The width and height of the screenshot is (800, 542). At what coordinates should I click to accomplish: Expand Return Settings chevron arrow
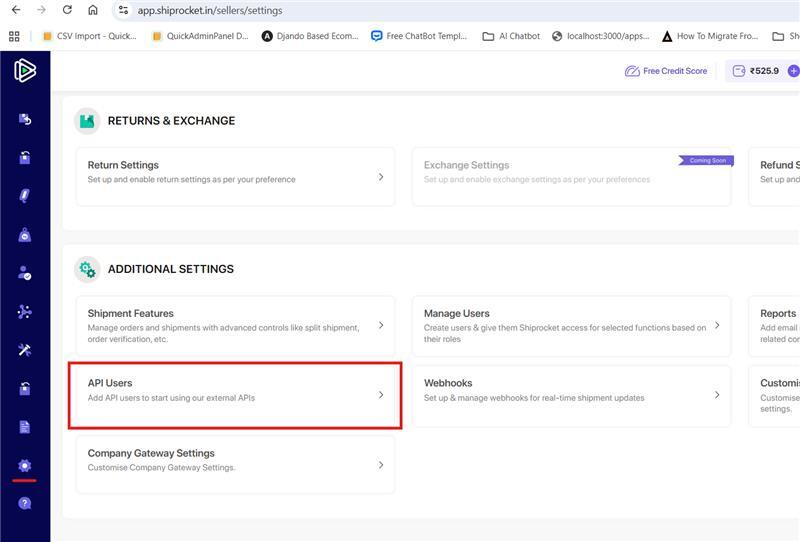point(381,177)
